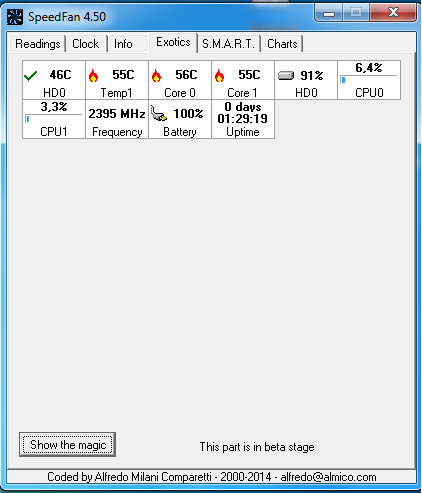Click the 2395 MHz frequency value
Screen dimensions: 422x493
117,114
